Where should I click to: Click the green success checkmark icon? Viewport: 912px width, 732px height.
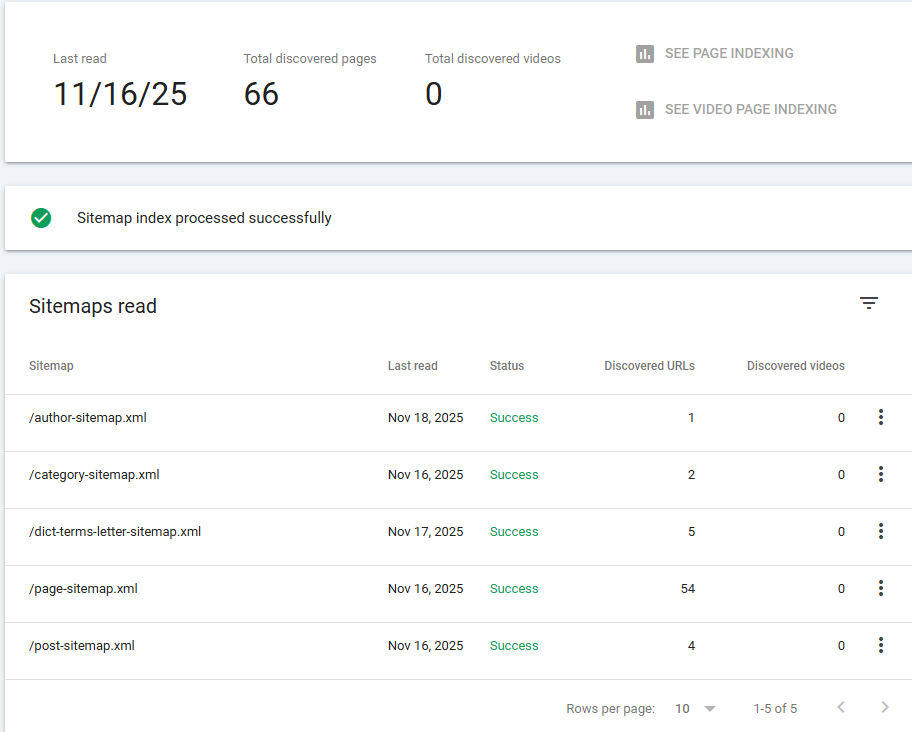[41, 218]
